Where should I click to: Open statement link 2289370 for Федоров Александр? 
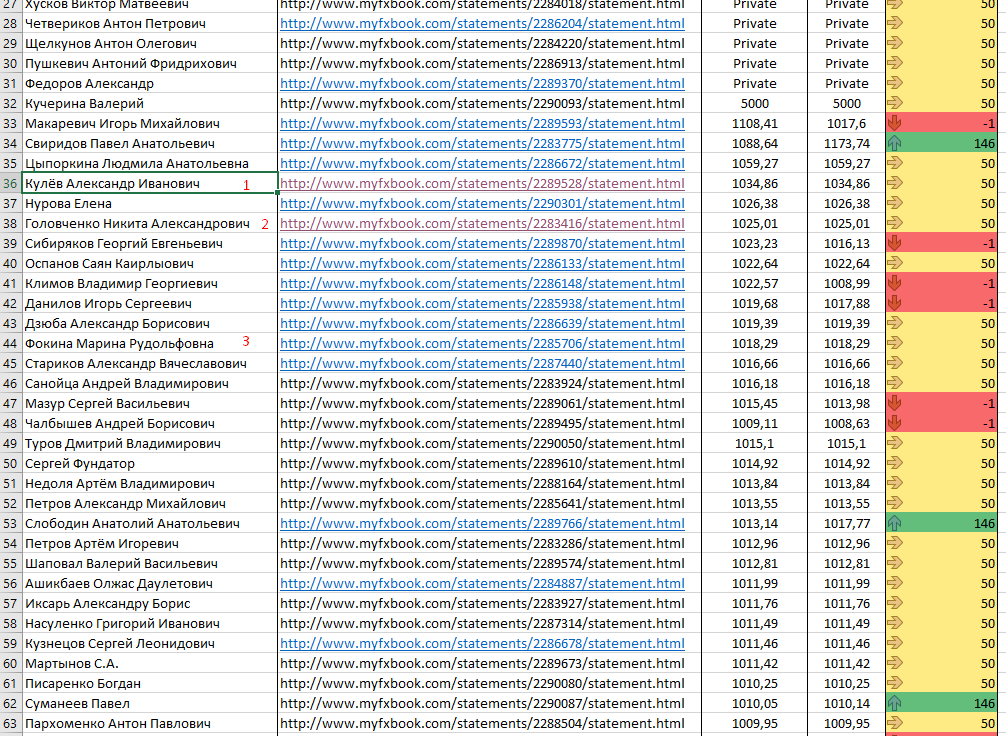482,83
